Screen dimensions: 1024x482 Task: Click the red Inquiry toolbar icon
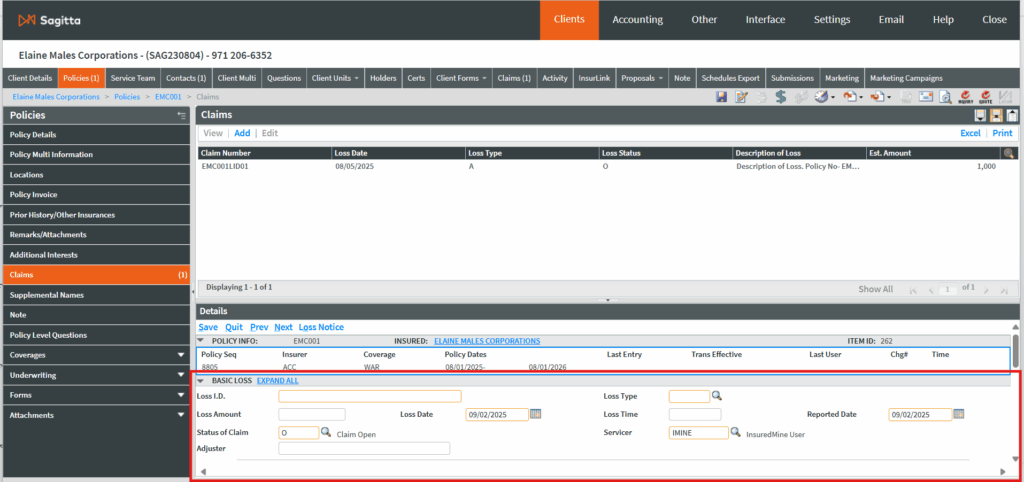967,97
